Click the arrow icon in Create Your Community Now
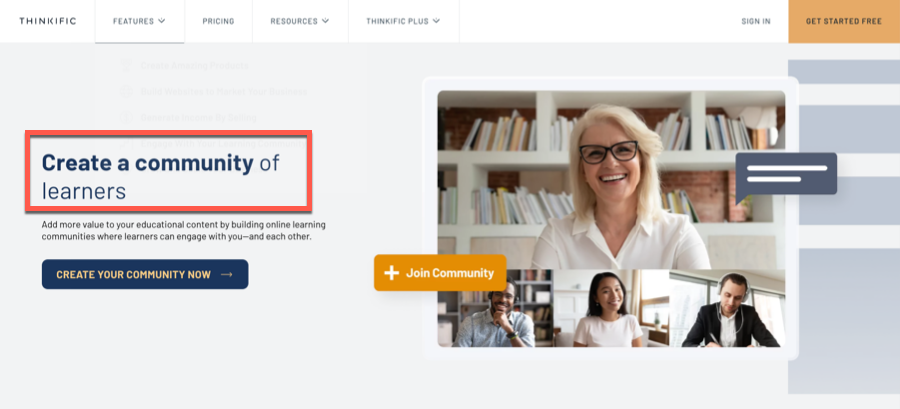Image resolution: width=900 pixels, height=409 pixels. click(227, 275)
